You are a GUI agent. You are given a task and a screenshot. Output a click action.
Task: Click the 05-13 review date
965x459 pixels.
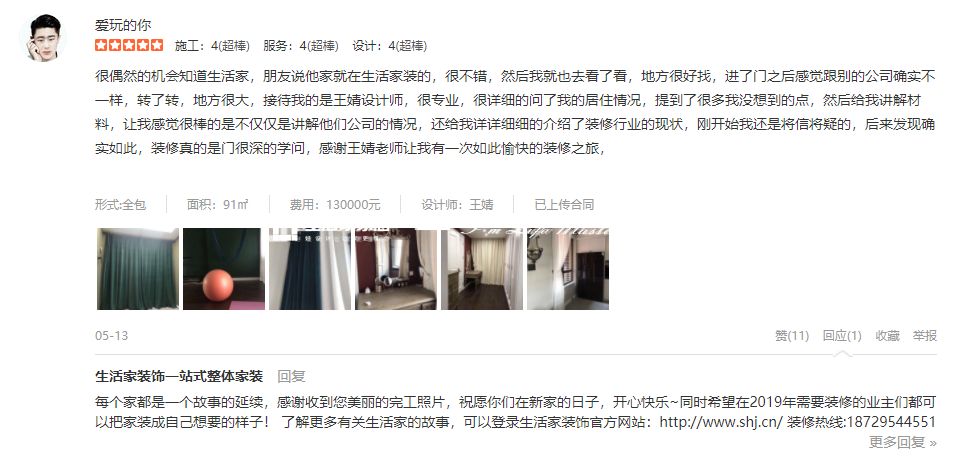[x=111, y=336]
